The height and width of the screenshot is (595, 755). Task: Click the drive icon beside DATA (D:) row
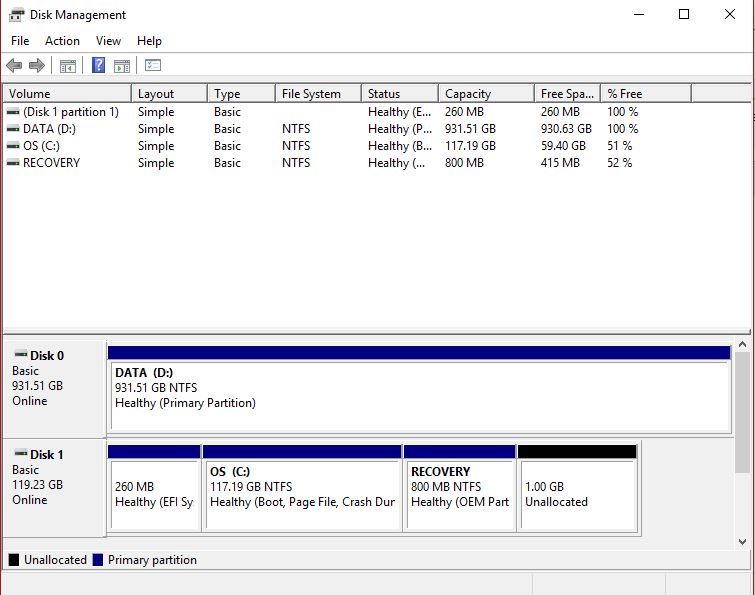coord(13,129)
